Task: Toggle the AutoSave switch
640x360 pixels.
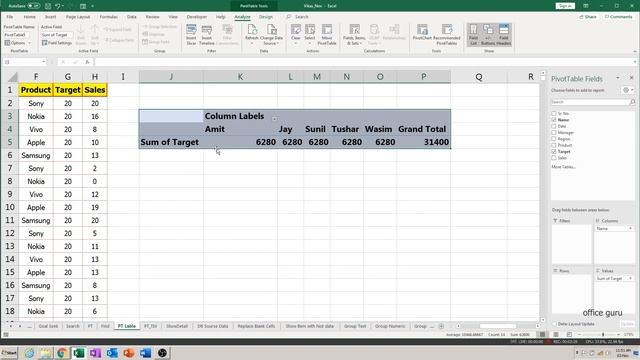Action: pos(34,6)
